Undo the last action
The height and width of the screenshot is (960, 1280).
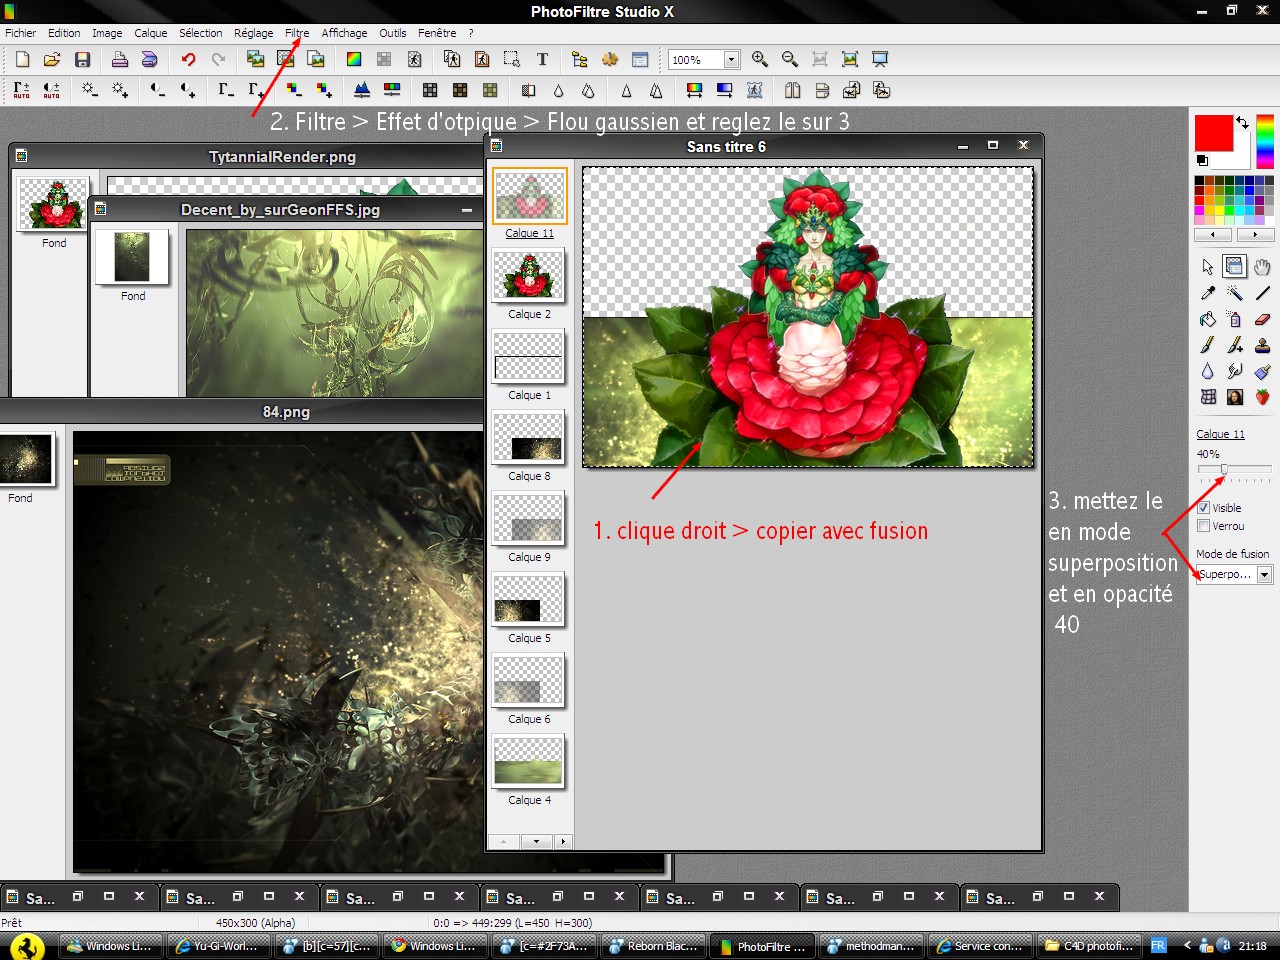[x=188, y=59]
